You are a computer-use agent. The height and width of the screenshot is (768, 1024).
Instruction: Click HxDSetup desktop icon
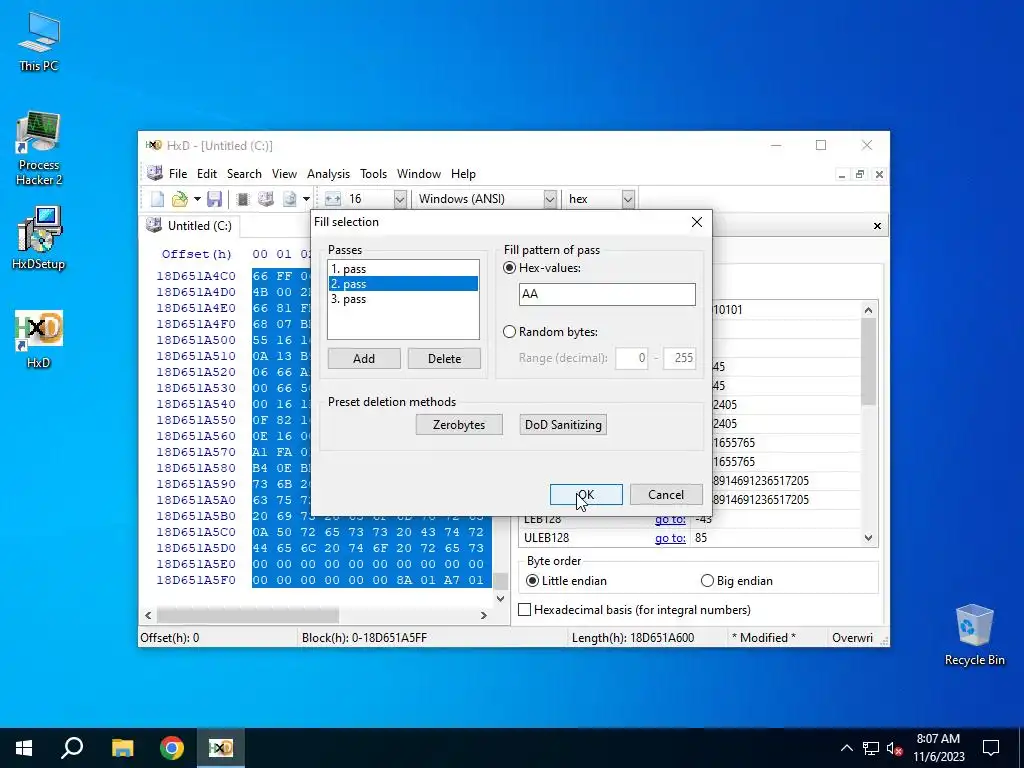tap(39, 238)
